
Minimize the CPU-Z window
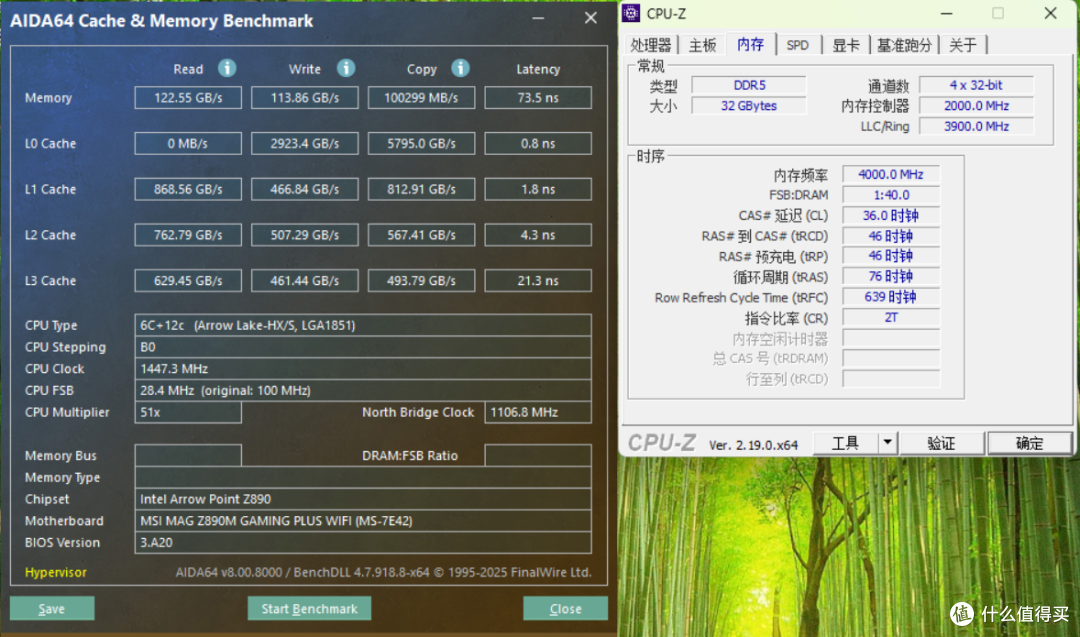point(946,13)
